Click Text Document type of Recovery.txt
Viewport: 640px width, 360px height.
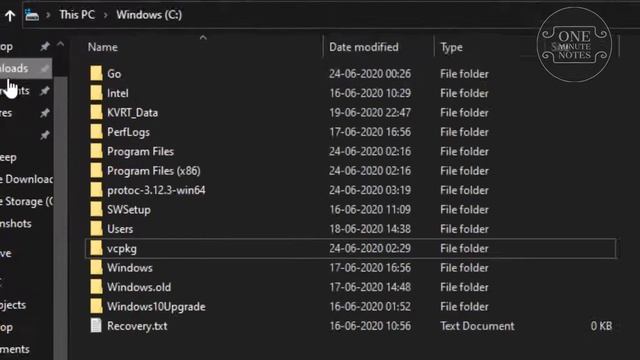(477, 326)
